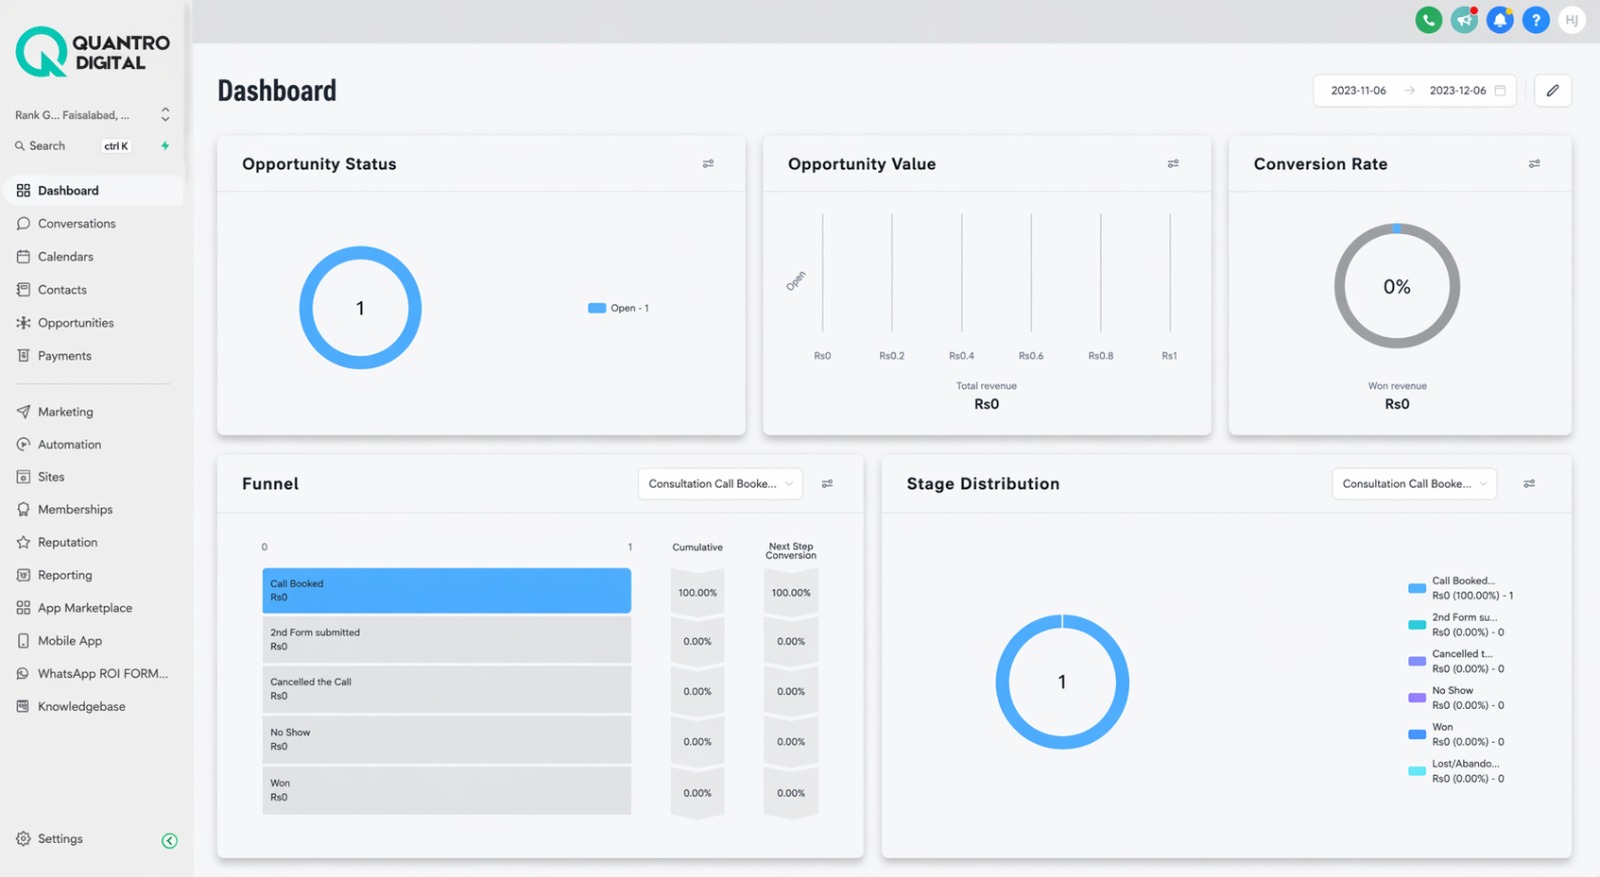Open the notifications bell icon
1600x877 pixels.
[1500, 20]
